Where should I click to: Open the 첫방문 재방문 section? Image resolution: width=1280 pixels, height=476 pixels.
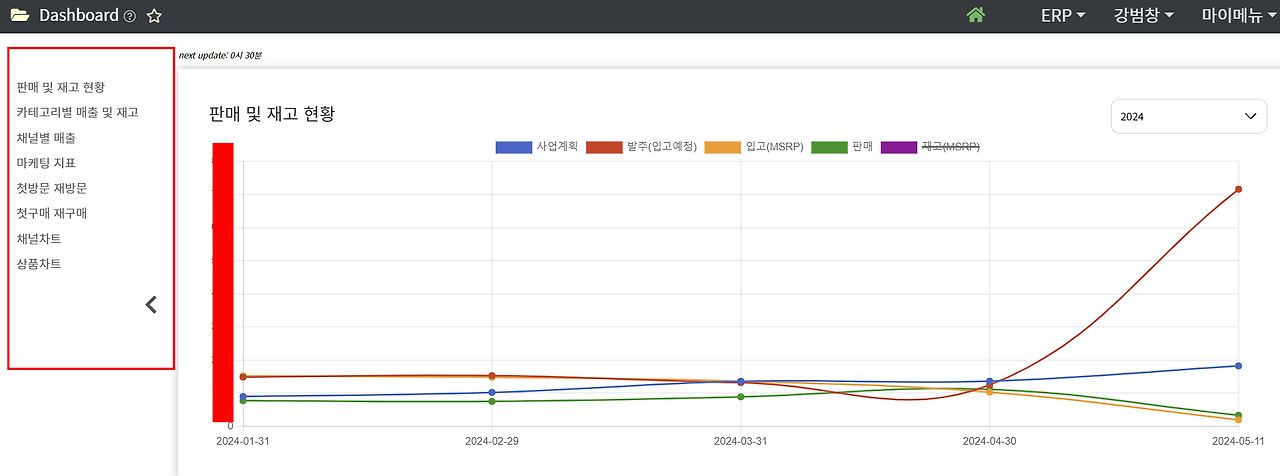click(x=52, y=188)
